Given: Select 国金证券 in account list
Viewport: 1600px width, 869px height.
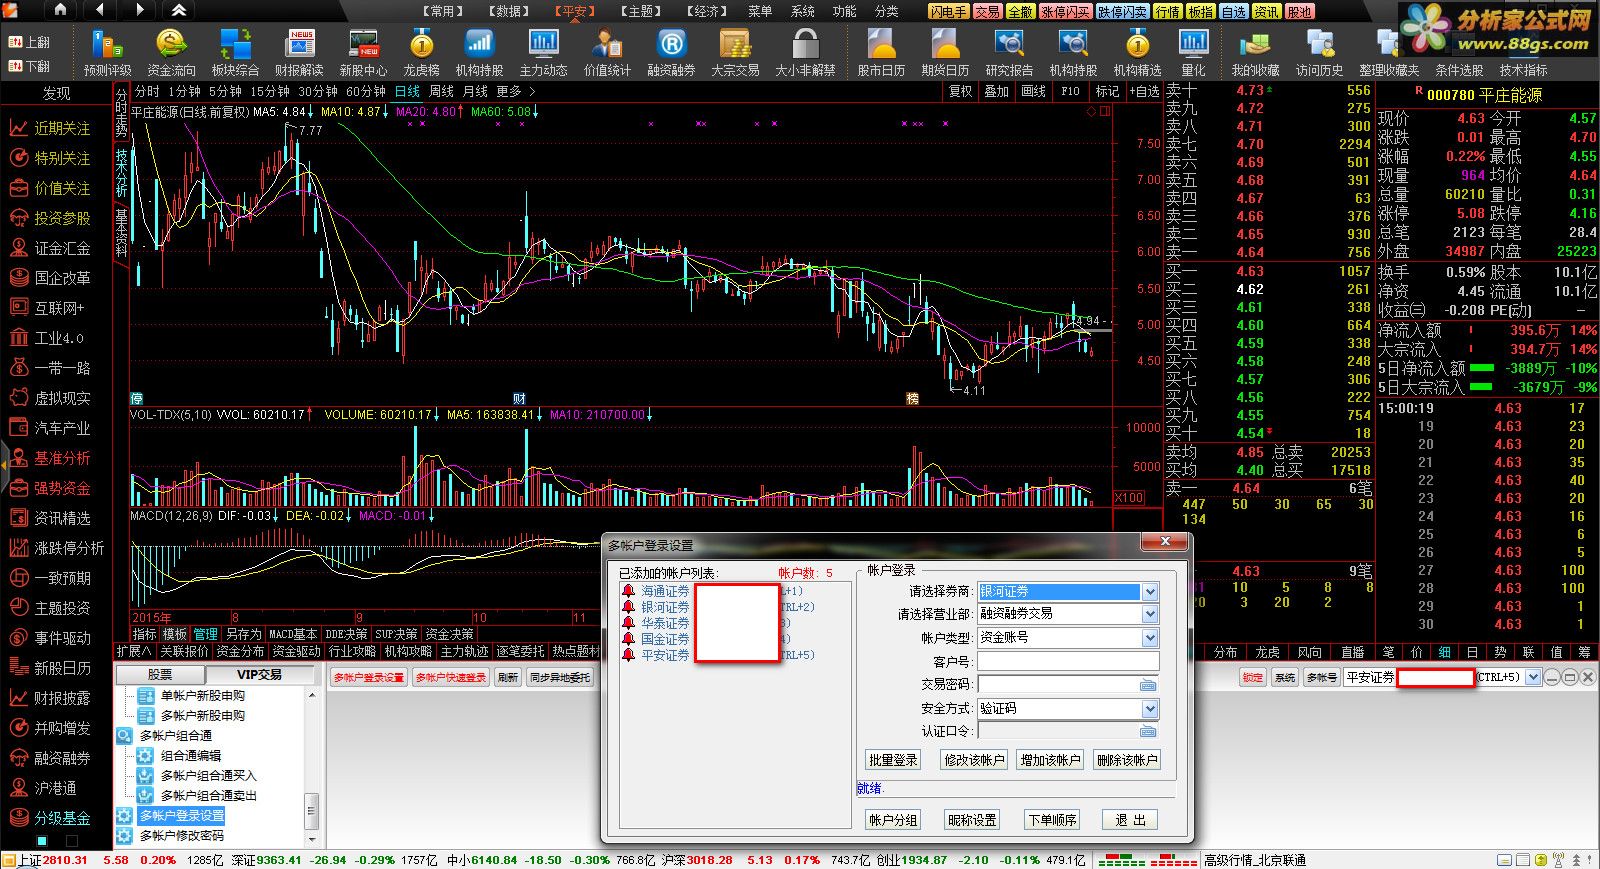Looking at the screenshot, I should click(x=665, y=639).
